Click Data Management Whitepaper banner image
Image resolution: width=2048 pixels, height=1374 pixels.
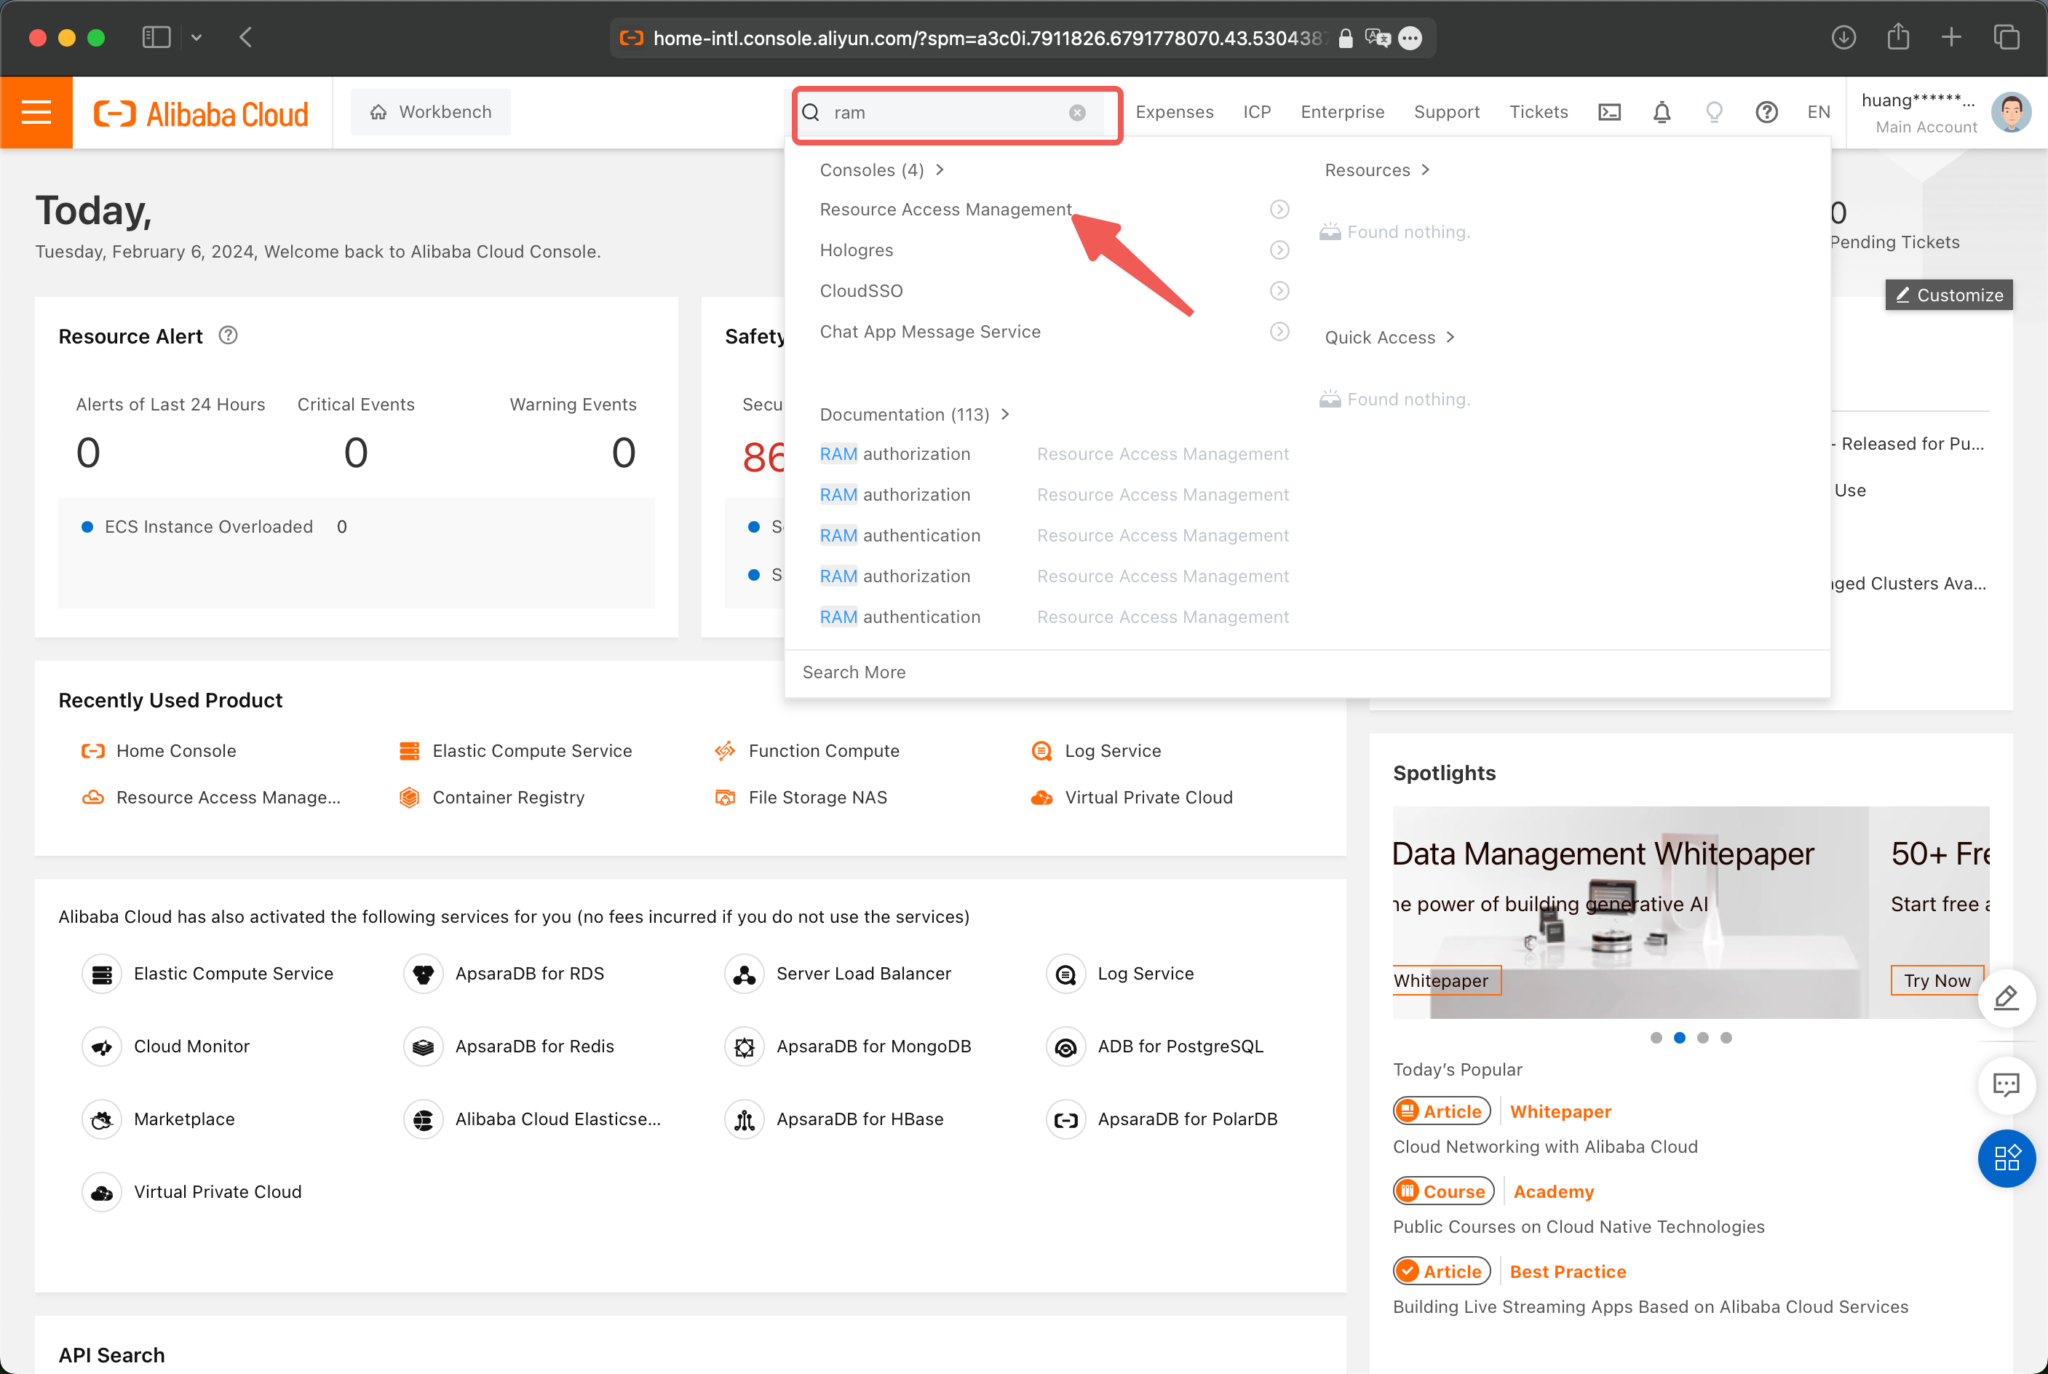(x=1630, y=912)
